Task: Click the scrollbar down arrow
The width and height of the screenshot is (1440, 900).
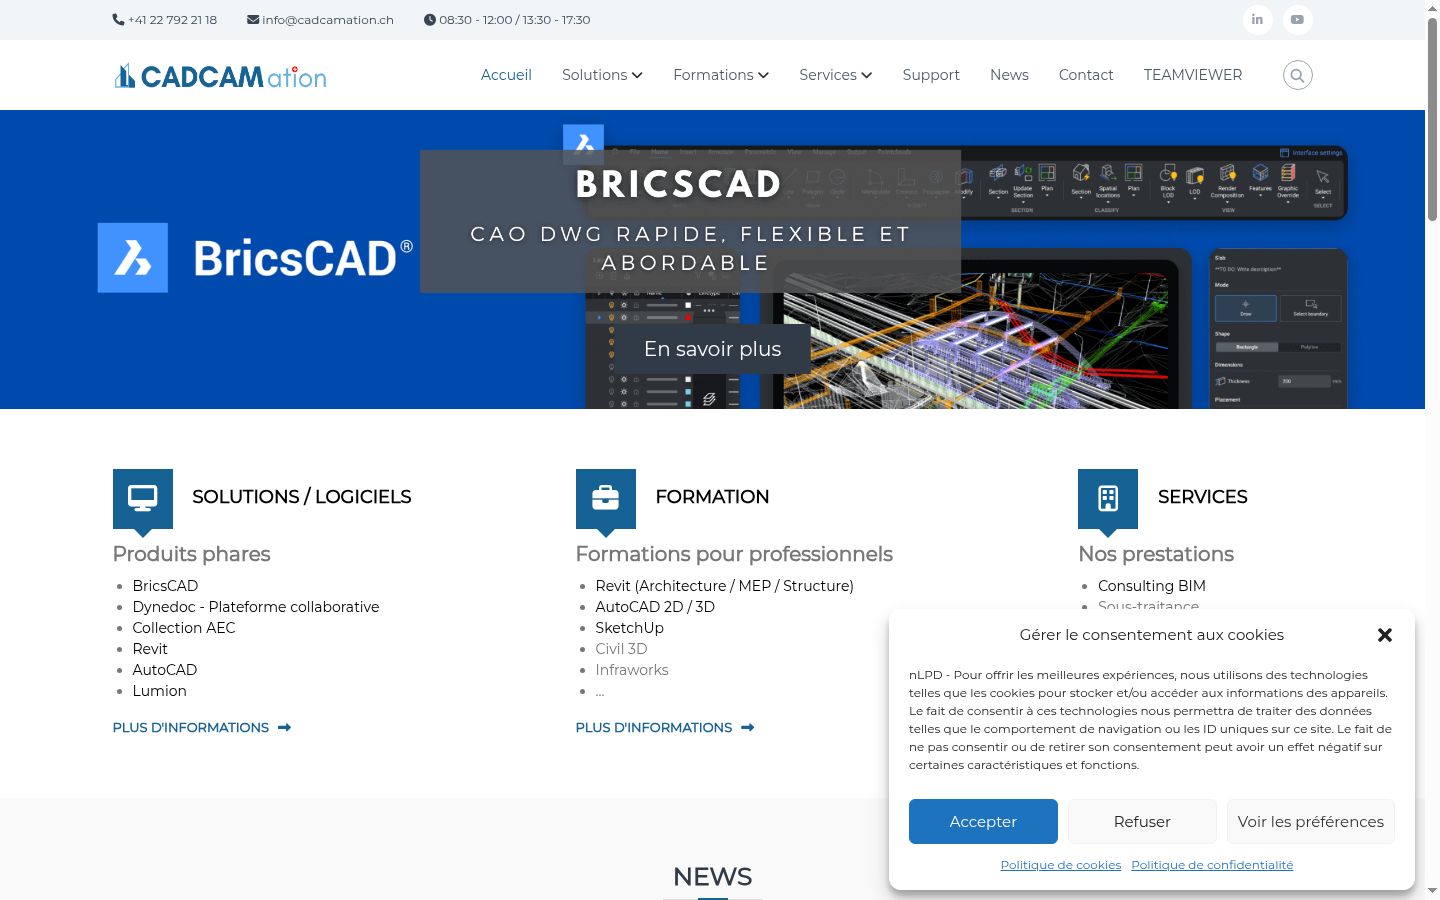Action: pyautogui.click(x=1432, y=891)
